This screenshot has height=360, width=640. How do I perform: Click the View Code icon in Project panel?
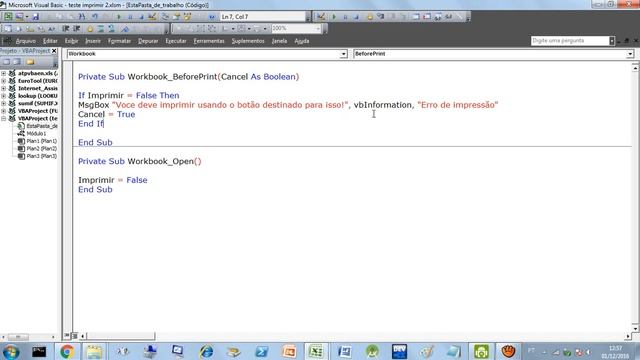6,62
